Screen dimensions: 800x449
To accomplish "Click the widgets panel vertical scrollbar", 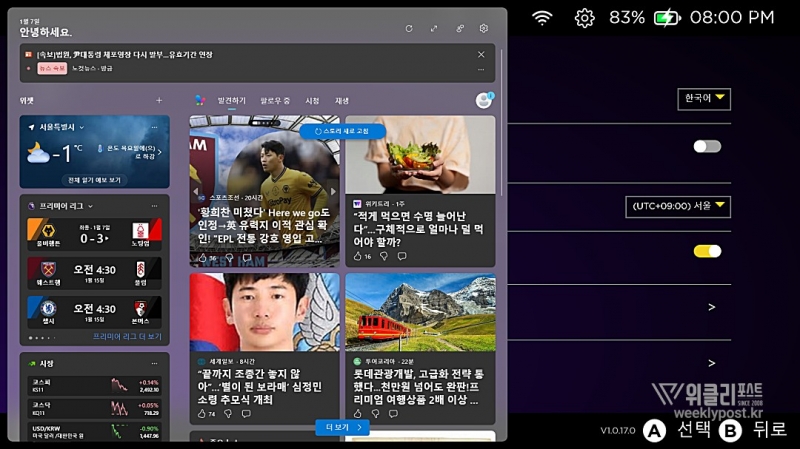I will (502, 122).
